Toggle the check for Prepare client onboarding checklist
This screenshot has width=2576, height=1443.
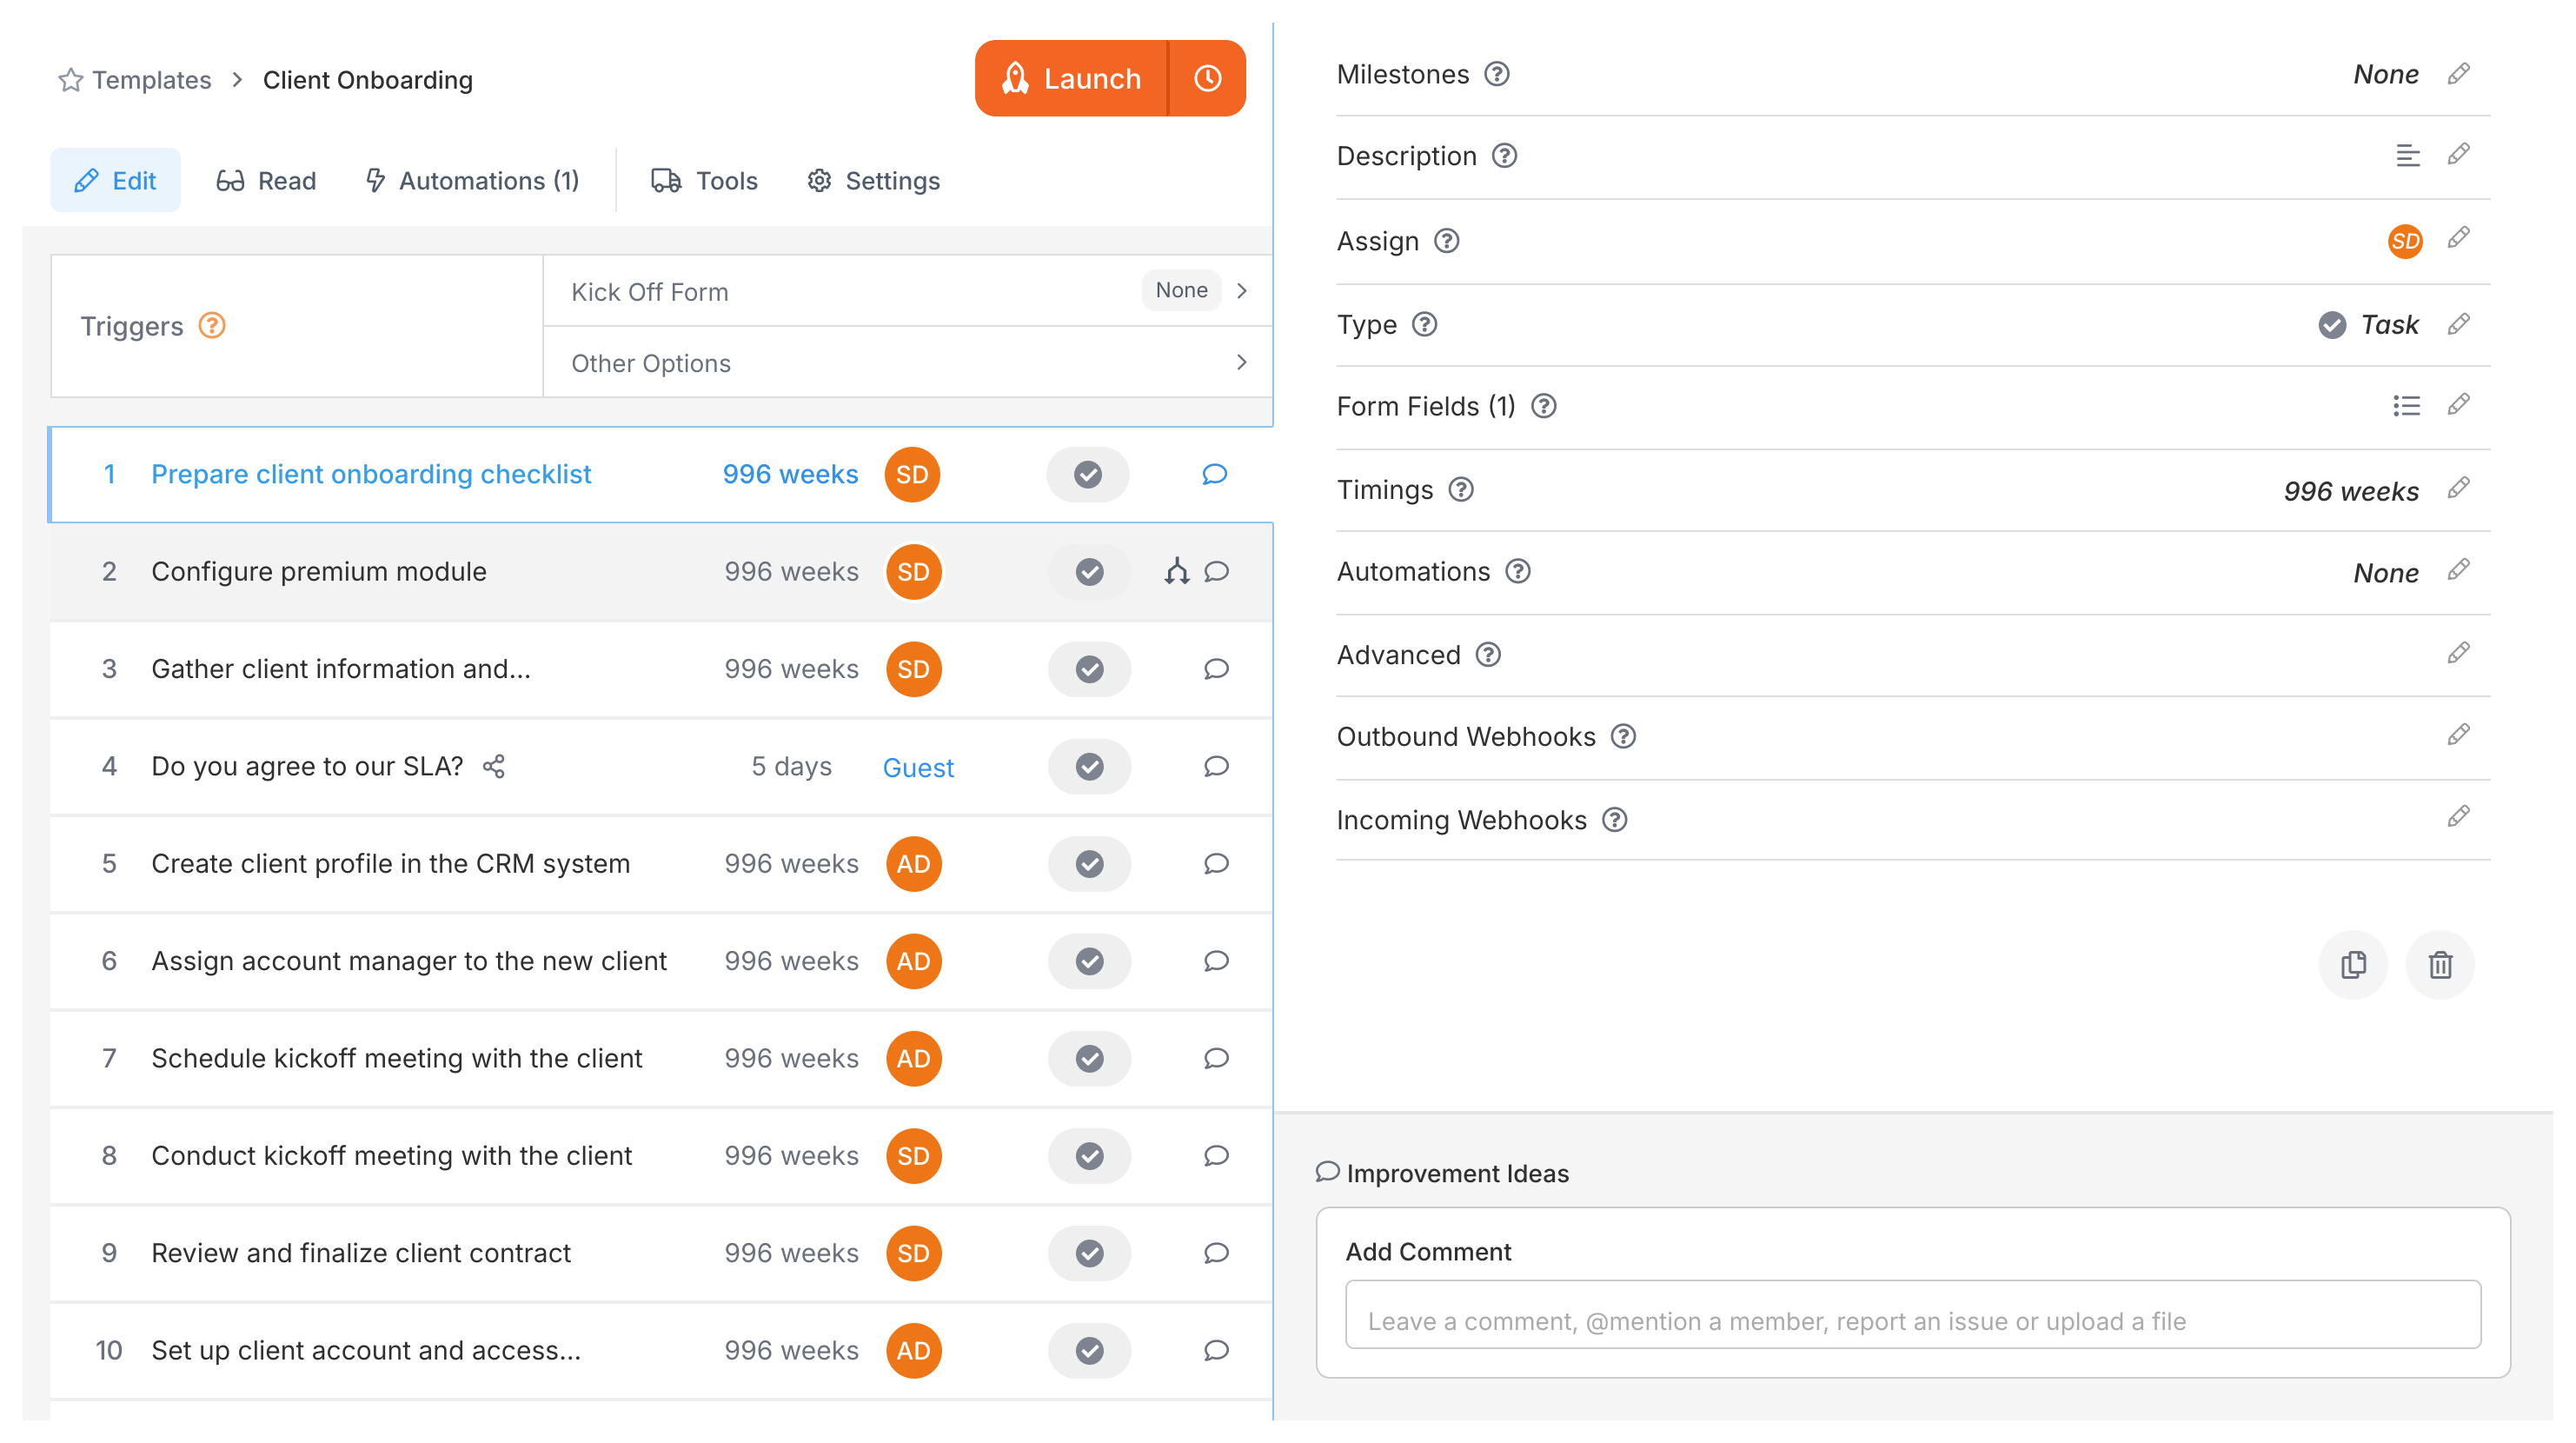coord(1088,475)
